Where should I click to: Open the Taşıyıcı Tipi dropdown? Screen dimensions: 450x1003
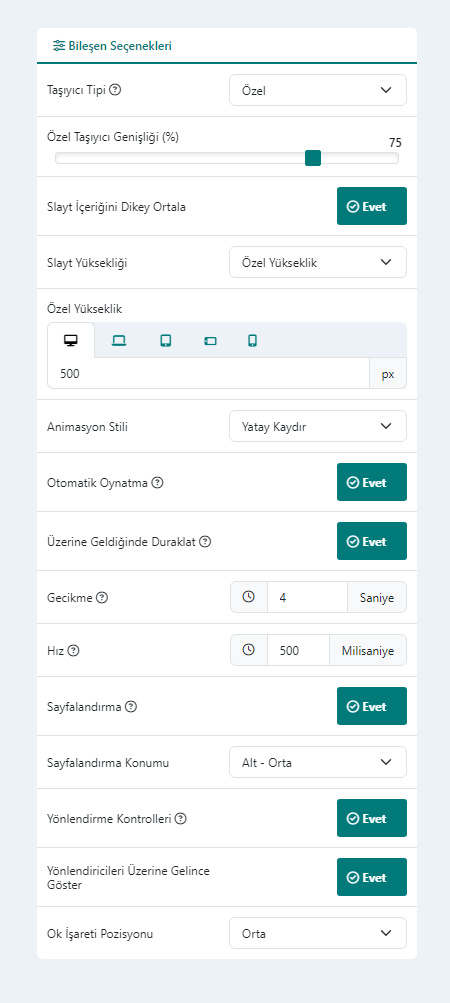[317, 90]
